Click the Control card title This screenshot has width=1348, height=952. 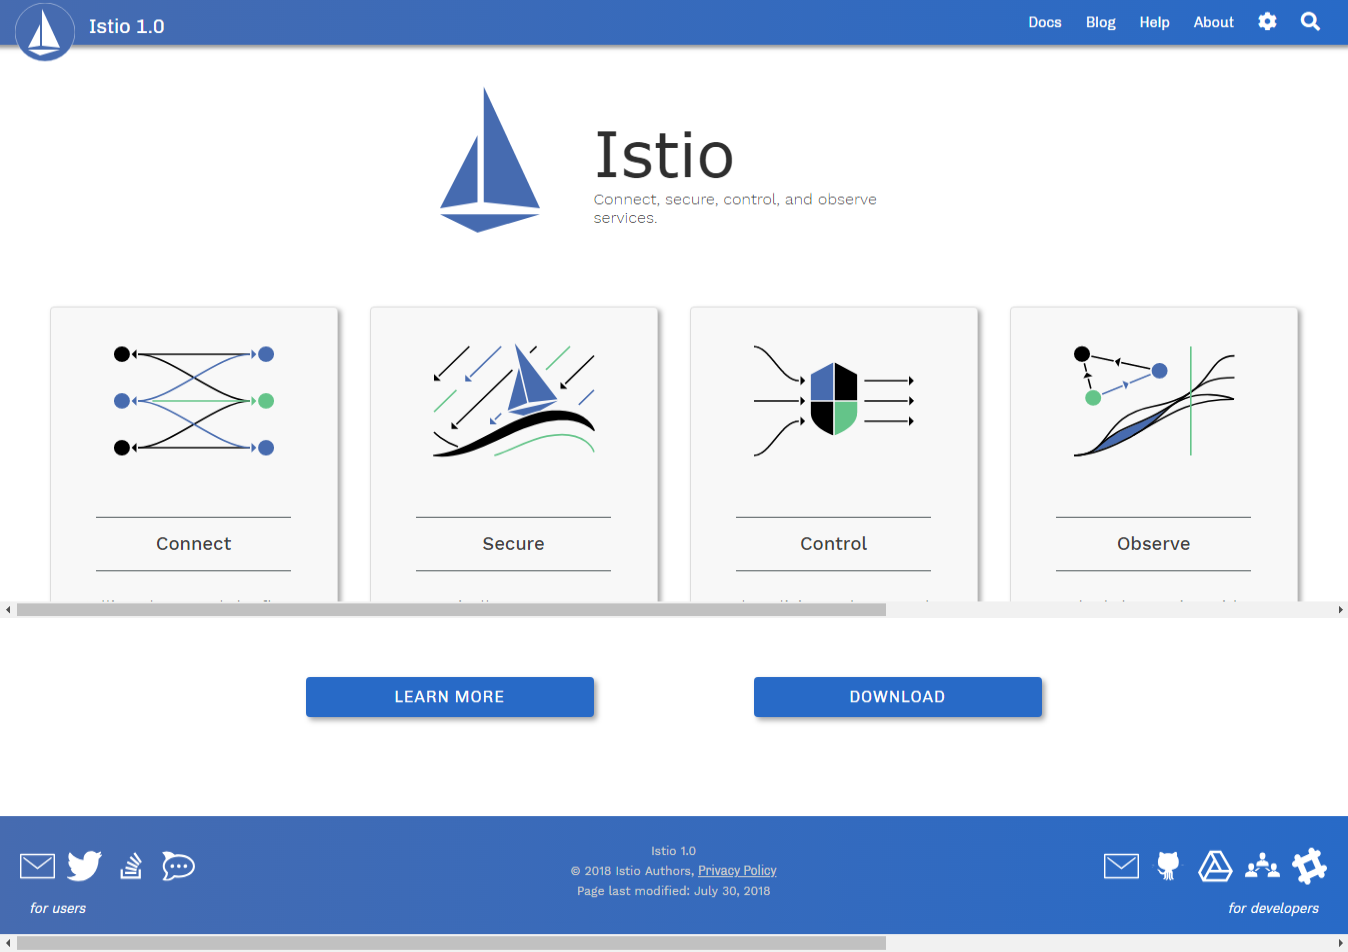(x=834, y=543)
